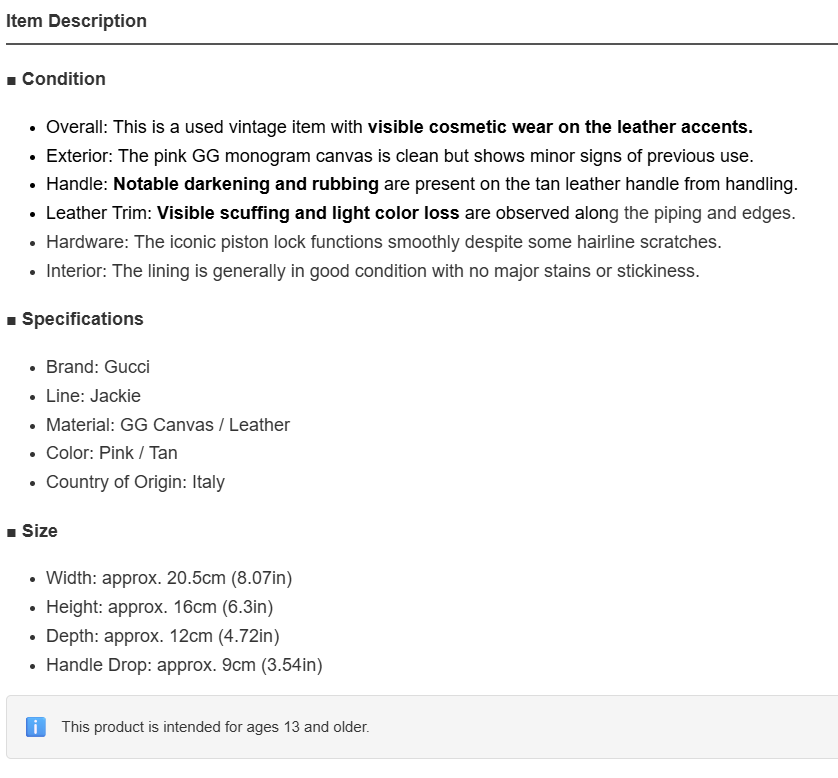Click the Condition section square bullet
838x778 pixels.
[x=11, y=80]
